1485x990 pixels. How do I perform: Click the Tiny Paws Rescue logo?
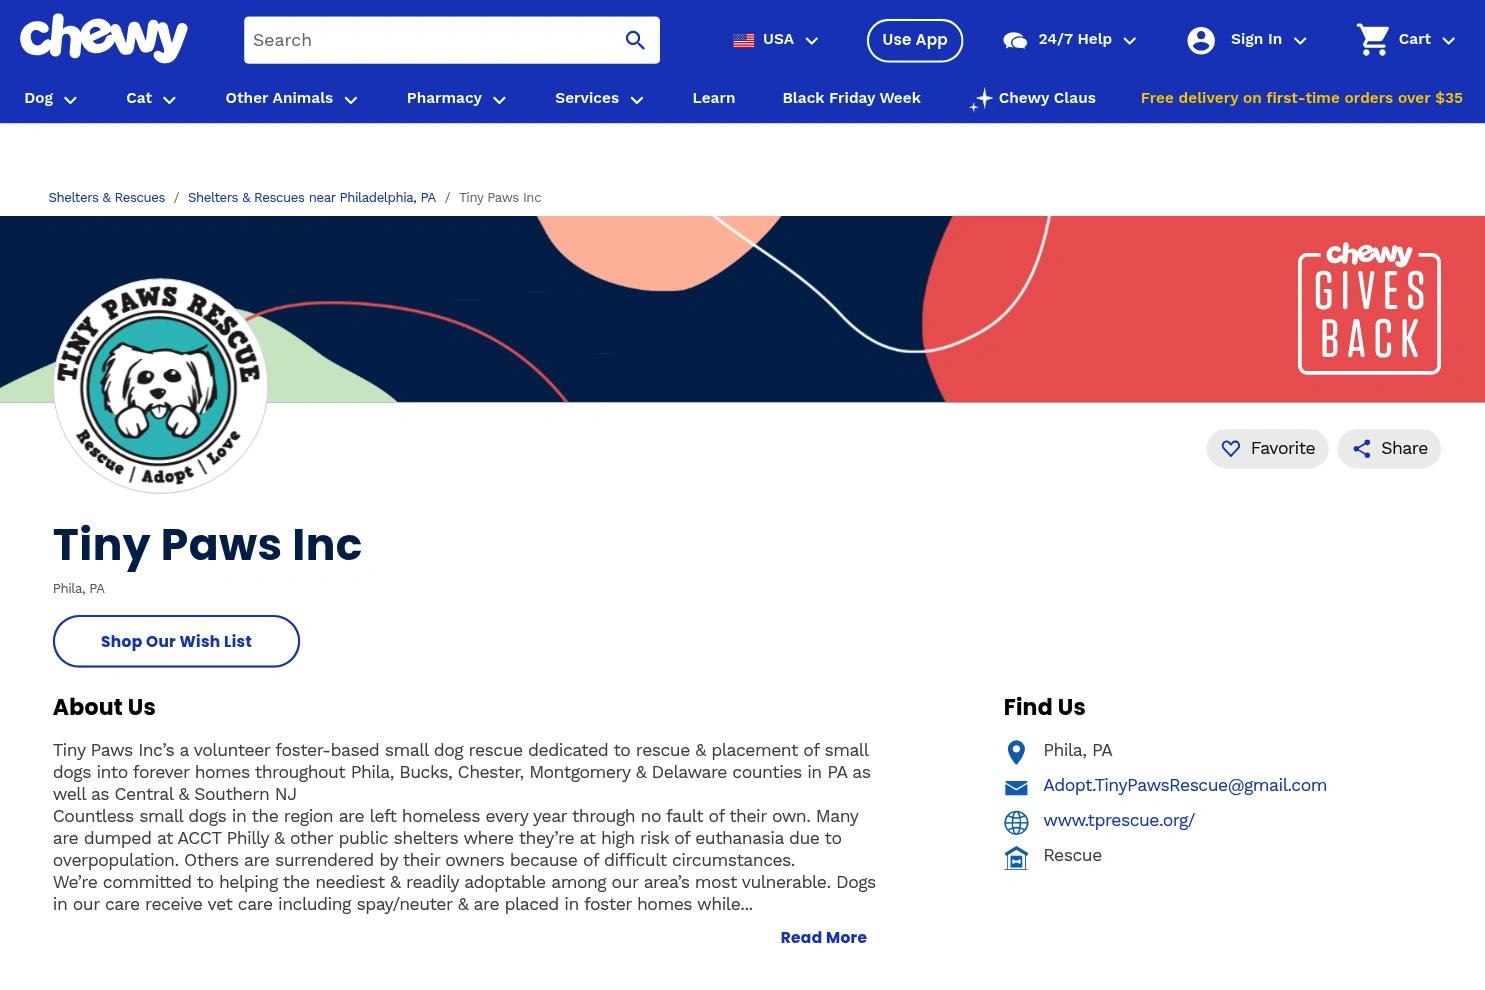(160, 386)
